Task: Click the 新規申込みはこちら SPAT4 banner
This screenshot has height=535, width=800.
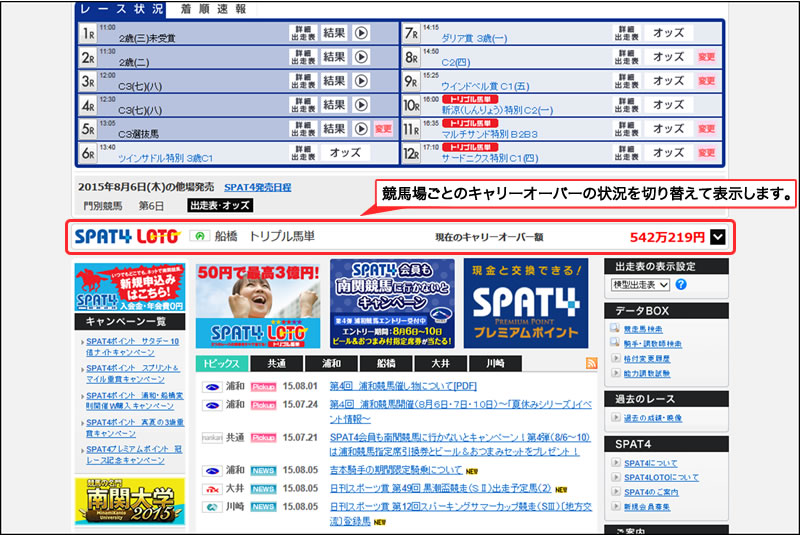Action: [130, 287]
